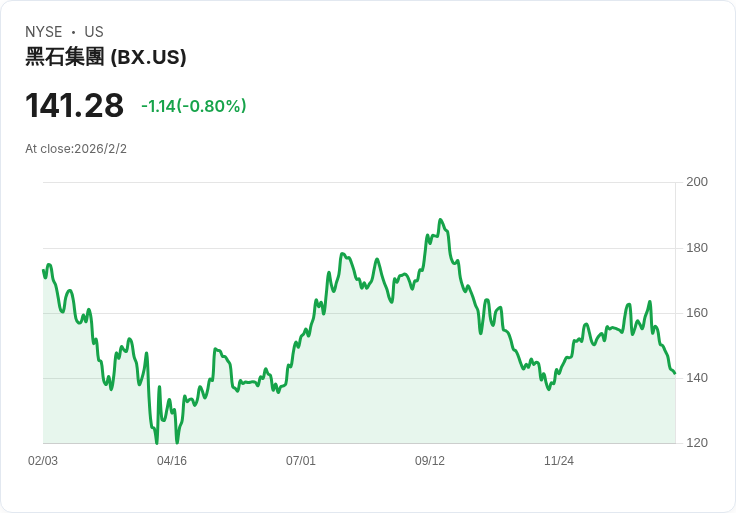Select the 141.28 current price figure
This screenshot has width=736, height=513.
point(74,105)
